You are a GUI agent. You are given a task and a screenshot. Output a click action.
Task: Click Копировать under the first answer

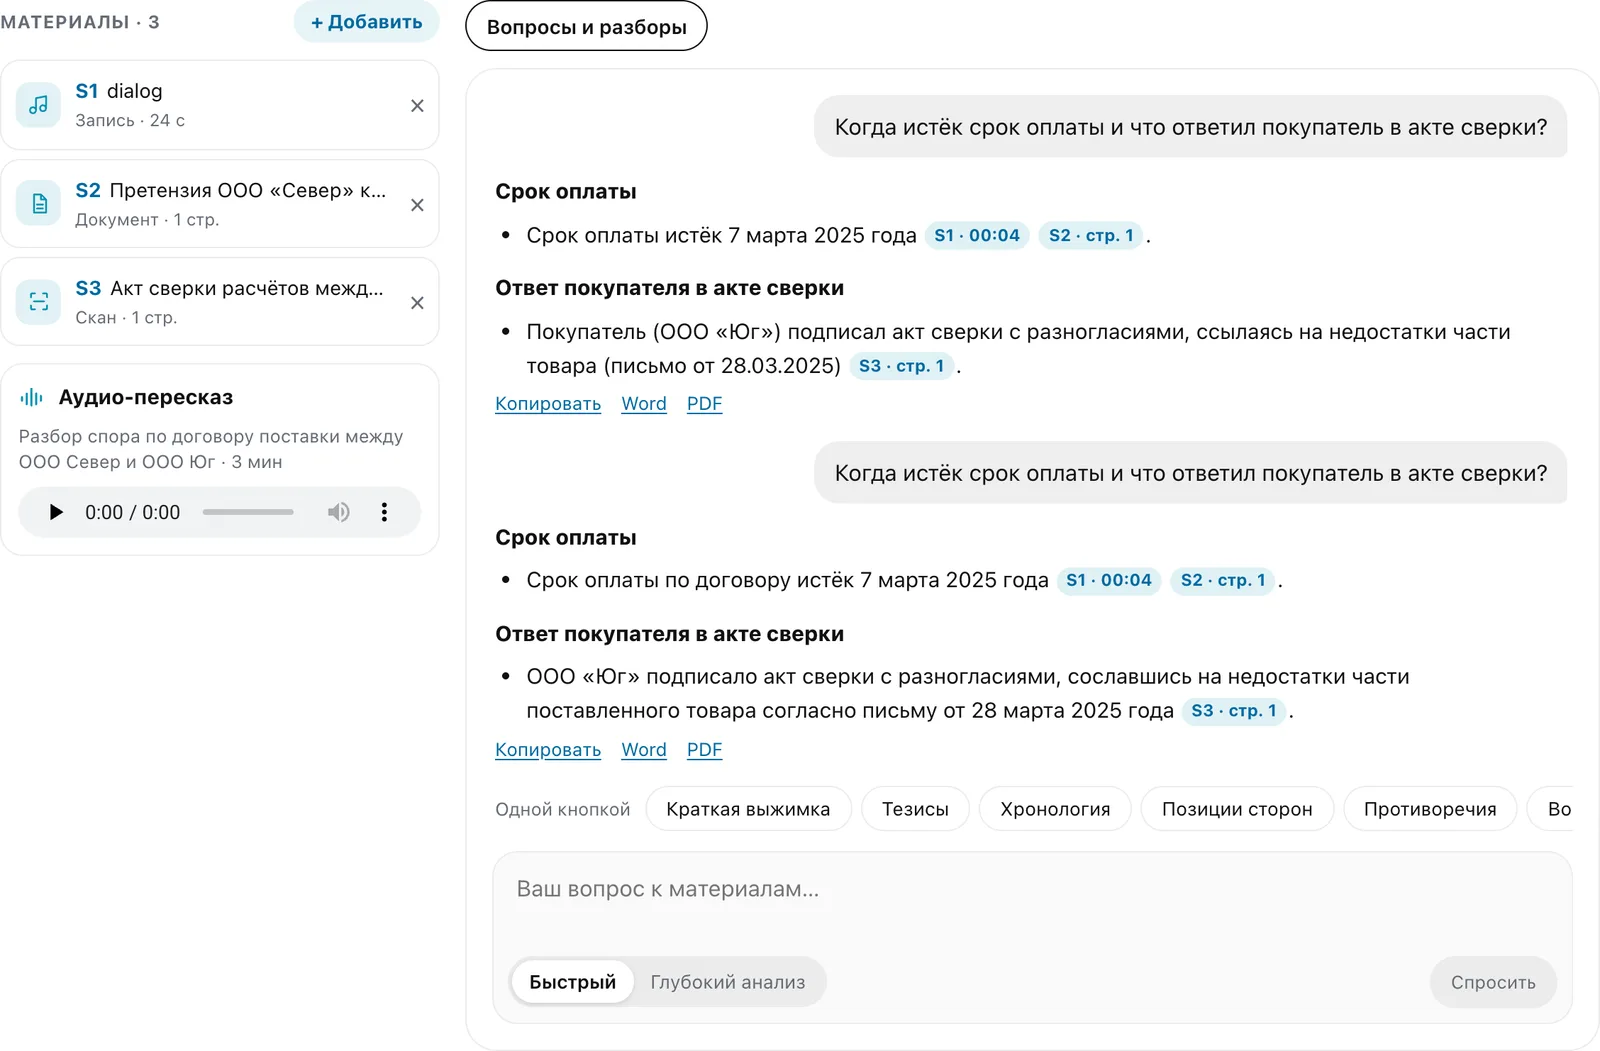[548, 404]
